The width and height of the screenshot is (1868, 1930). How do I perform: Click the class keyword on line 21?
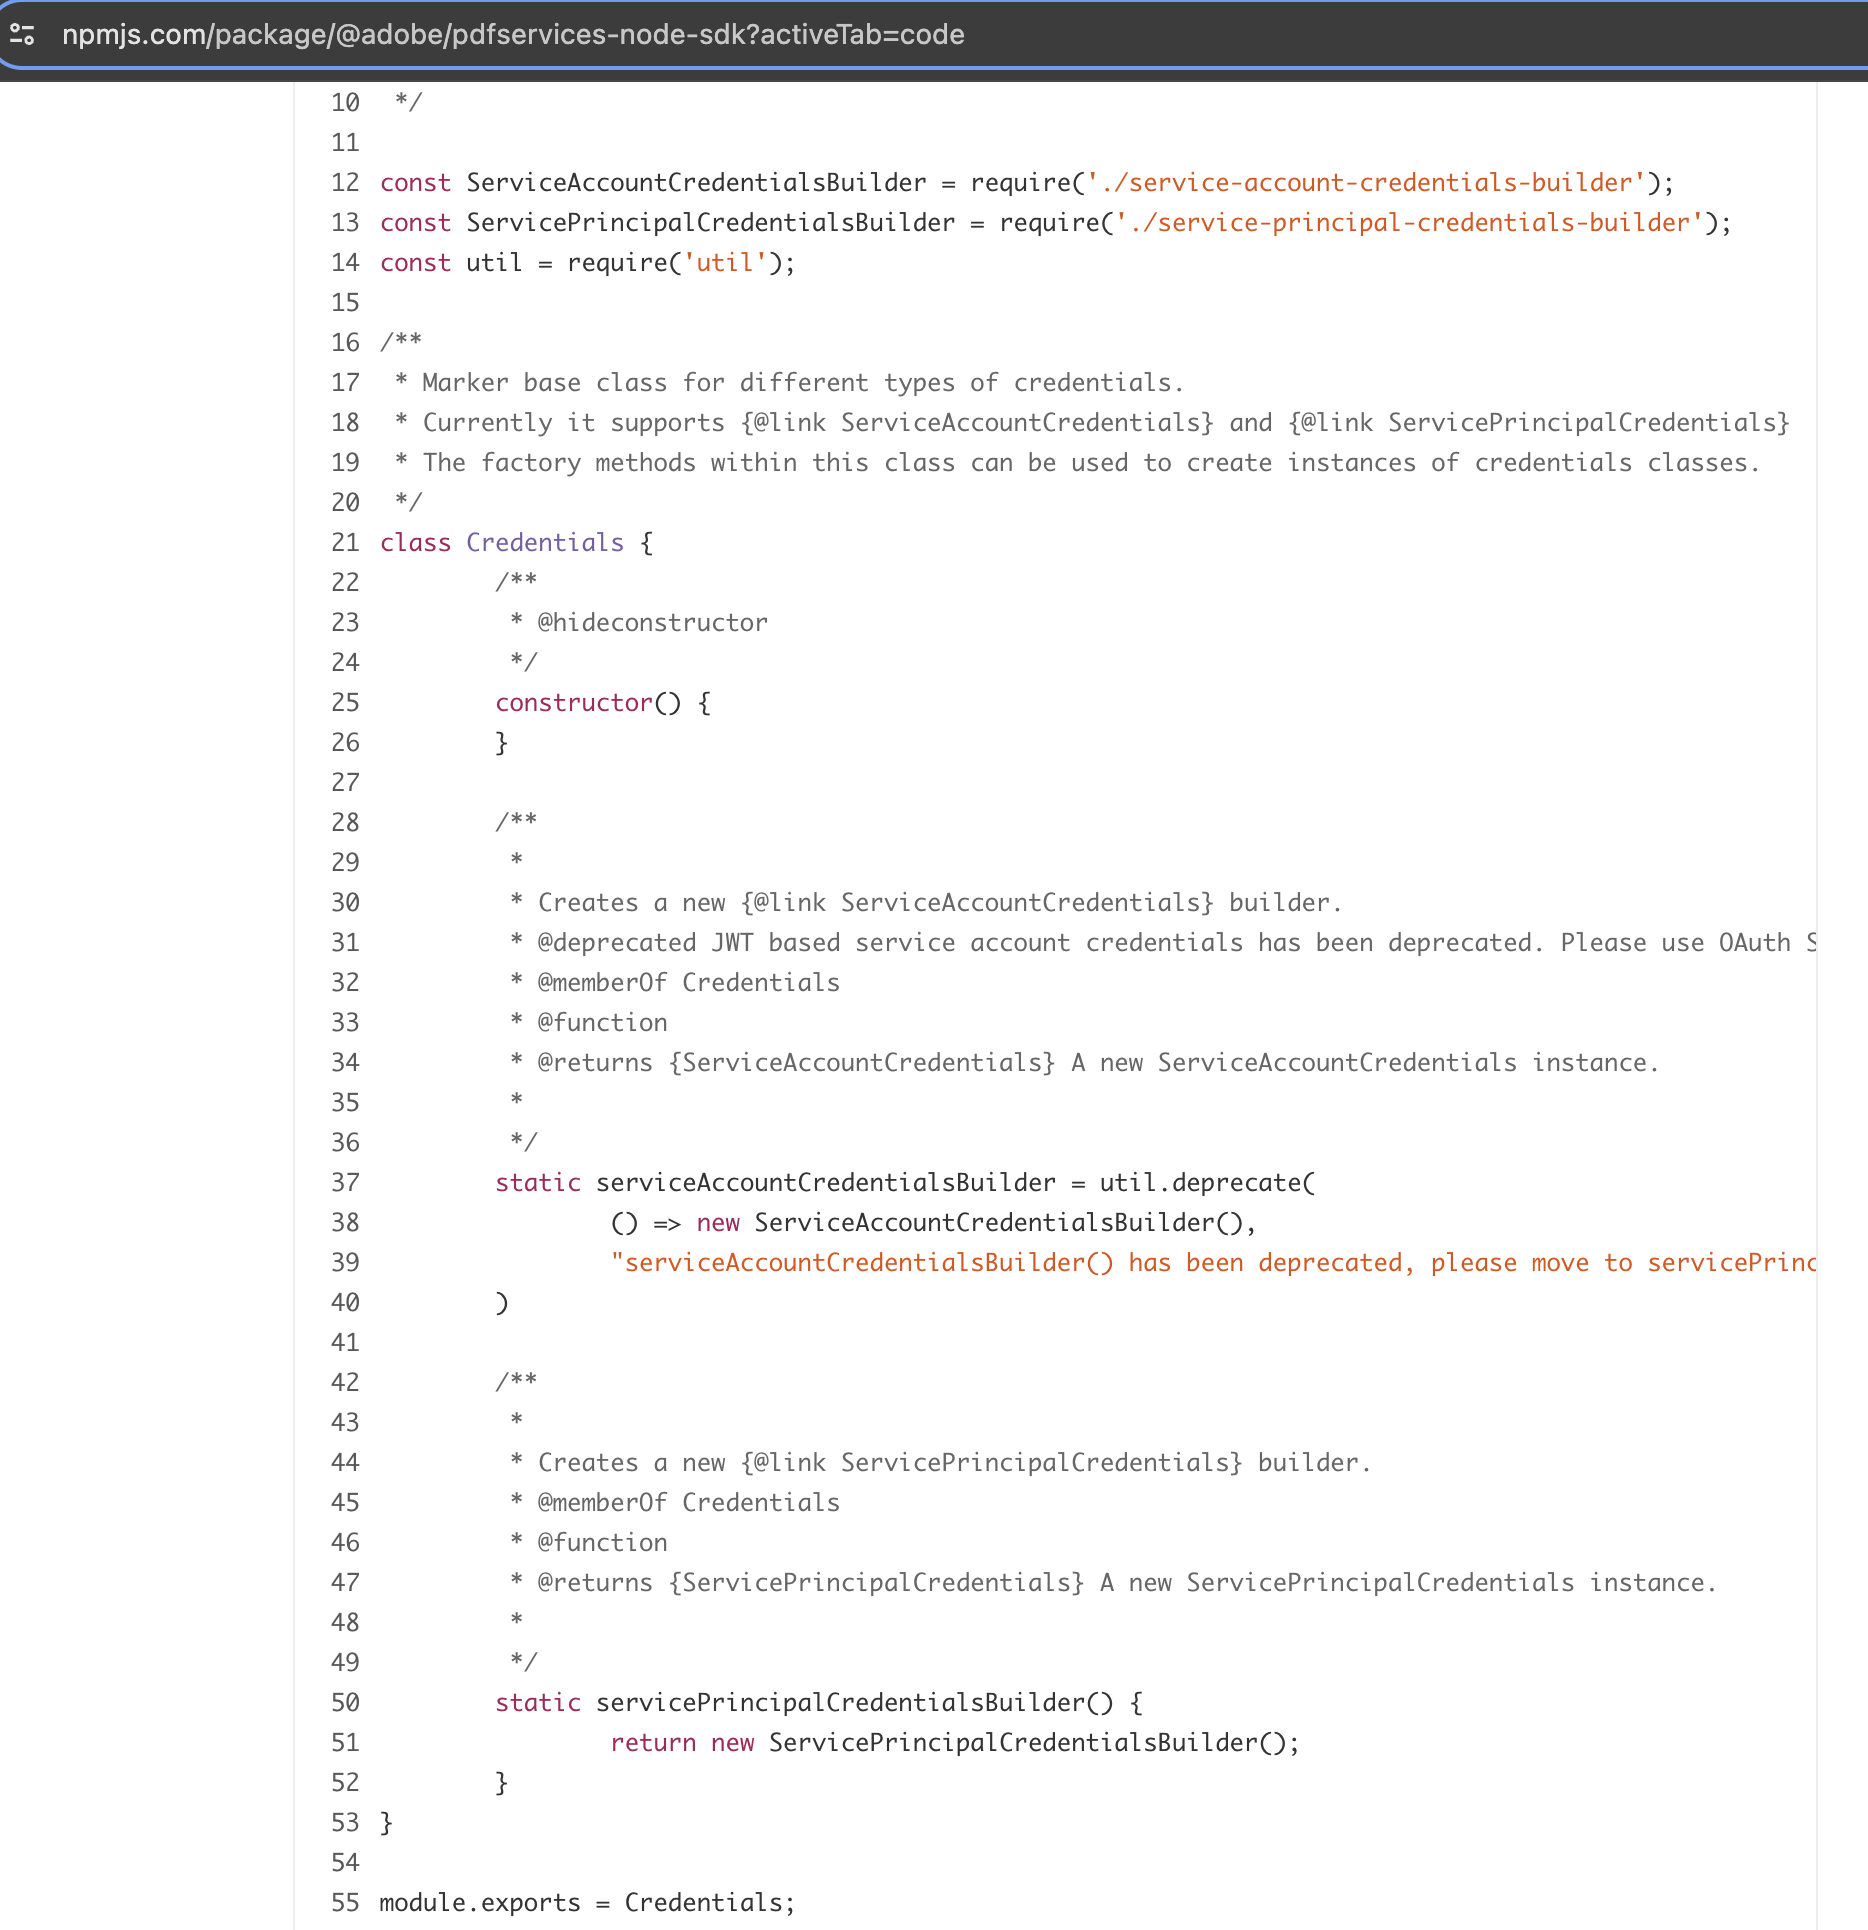(x=414, y=542)
